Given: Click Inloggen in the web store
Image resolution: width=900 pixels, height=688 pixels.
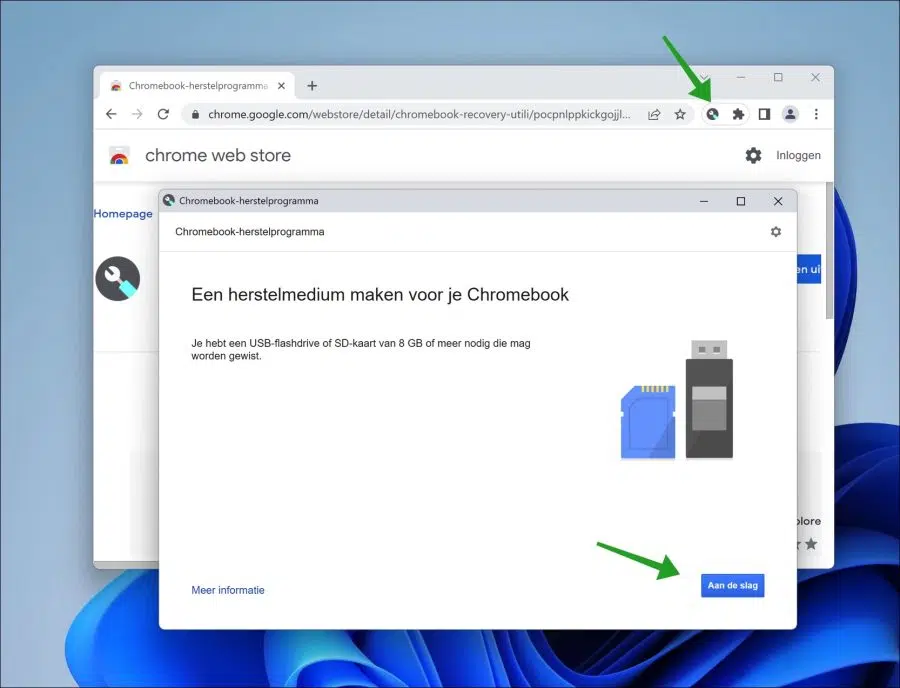Looking at the screenshot, I should click(798, 156).
